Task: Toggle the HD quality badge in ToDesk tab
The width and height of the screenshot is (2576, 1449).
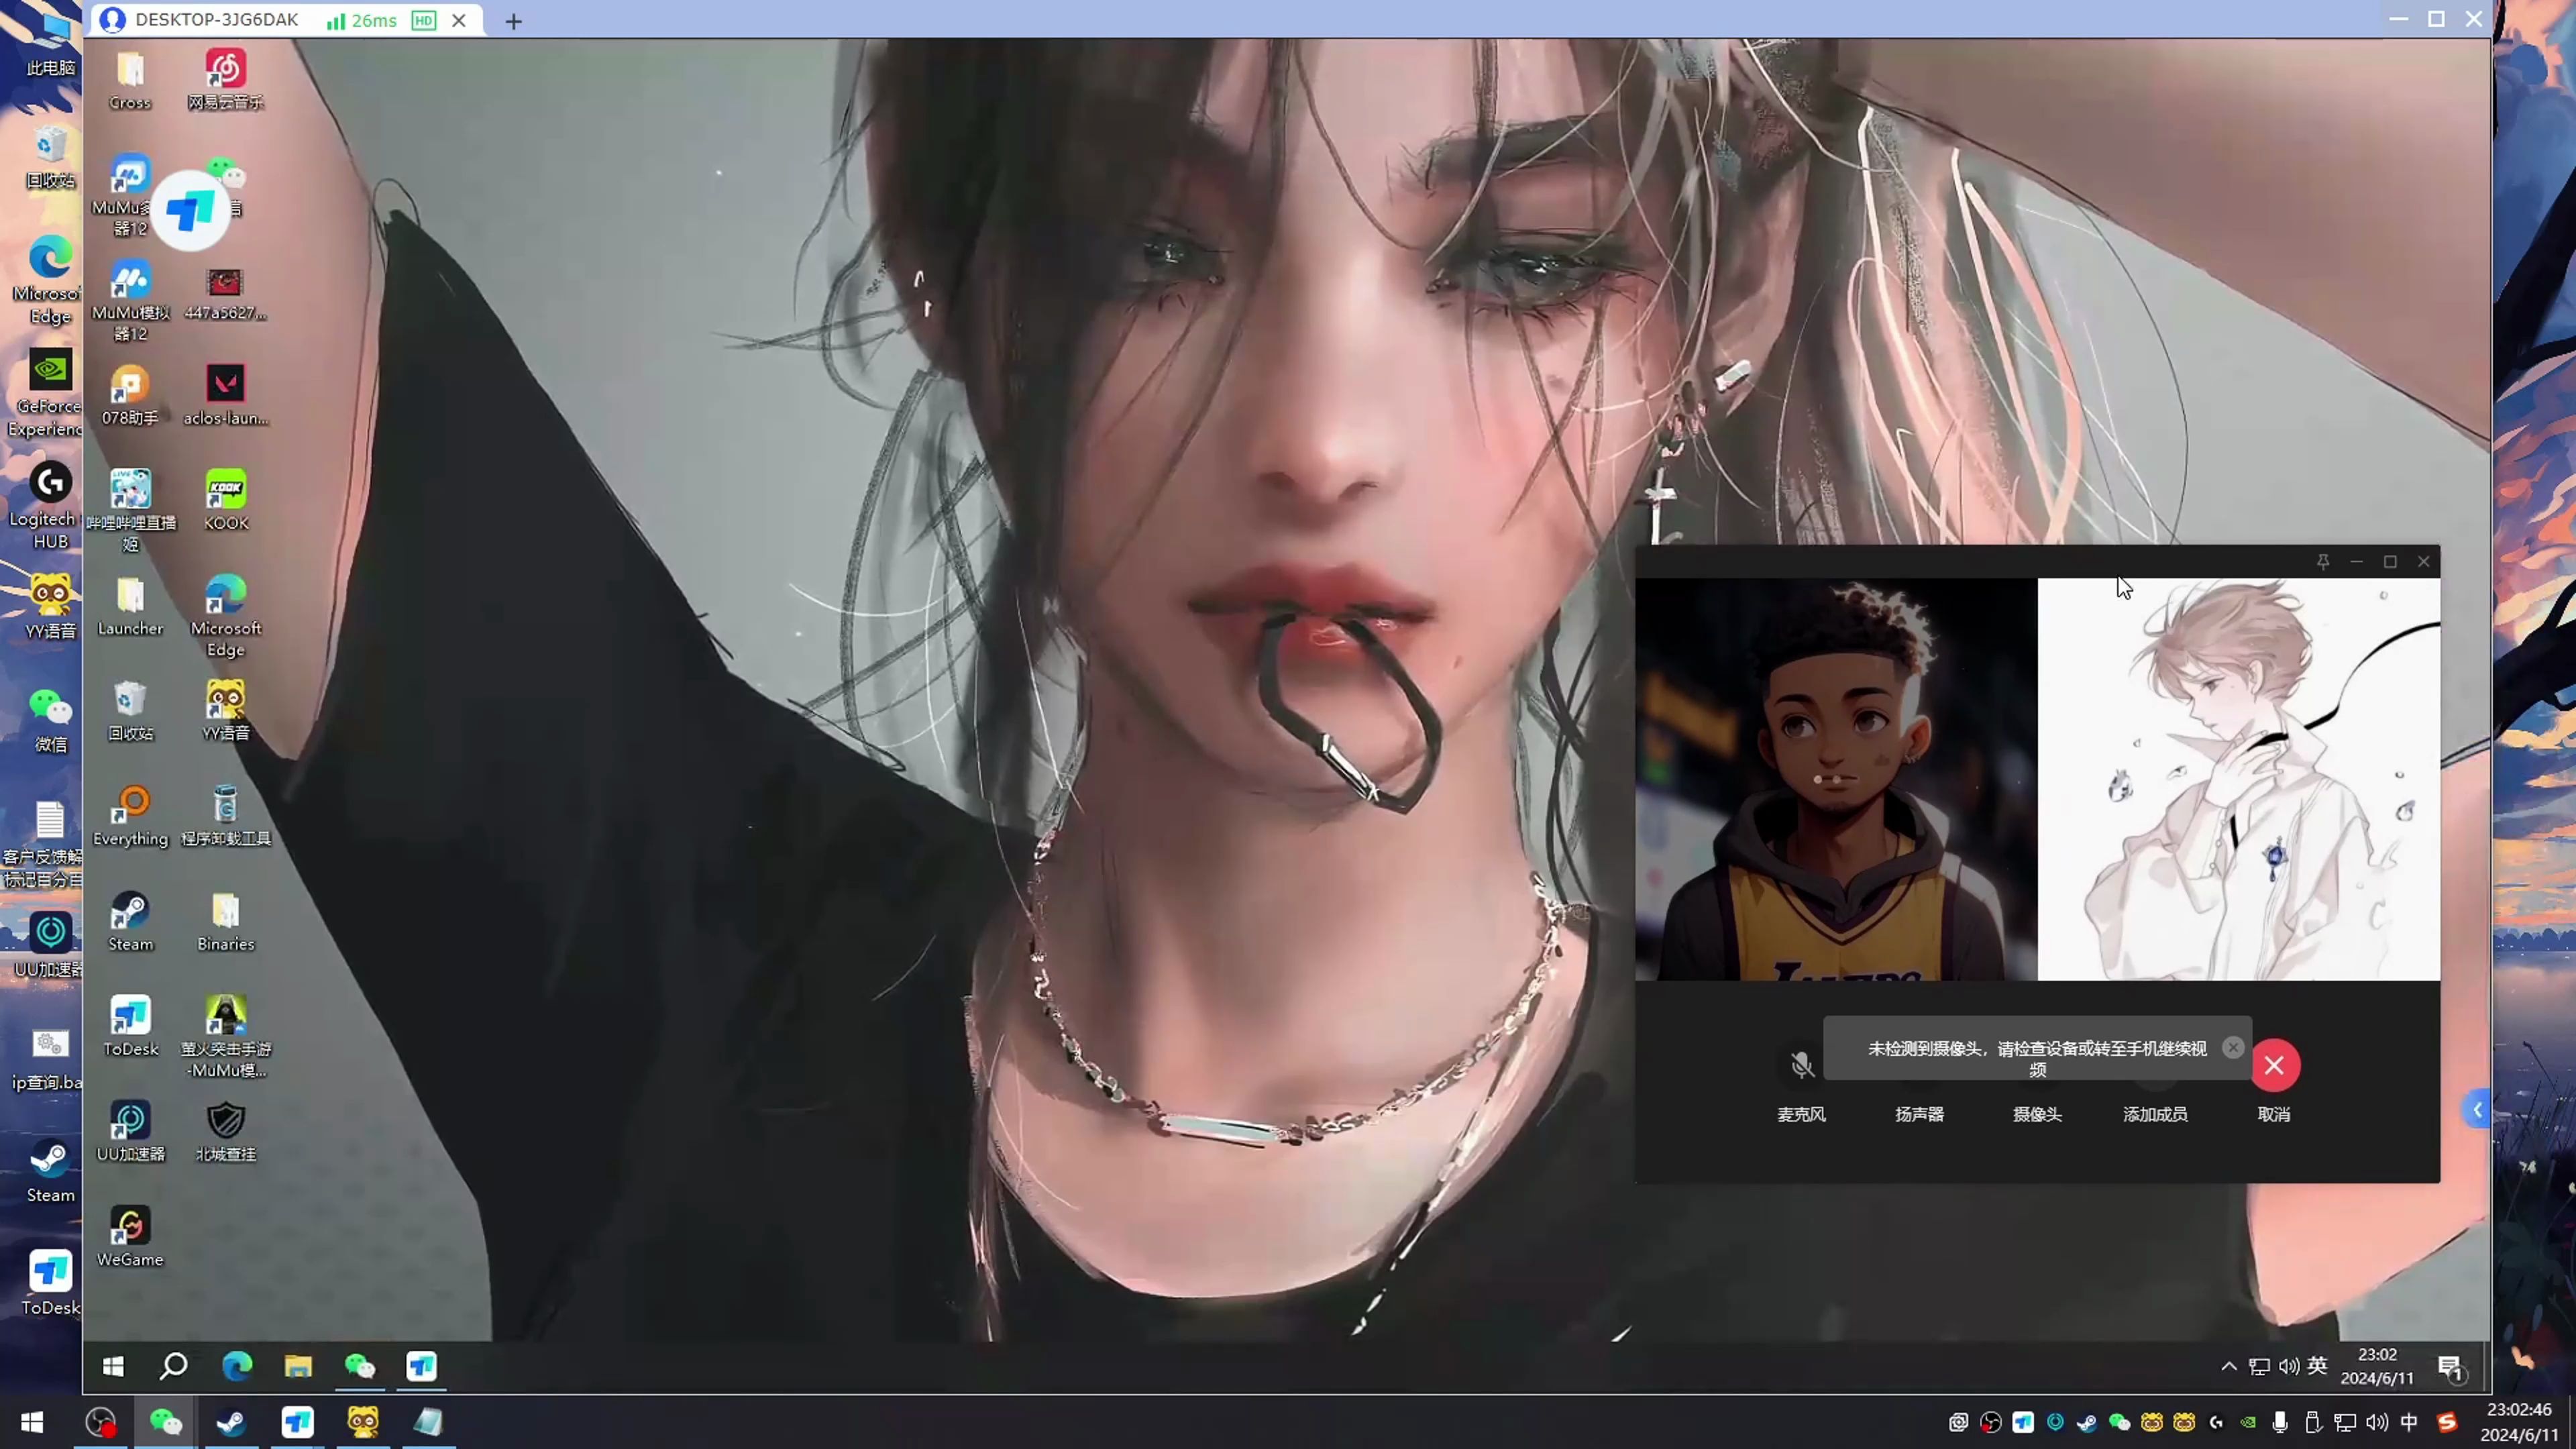Action: coord(424,20)
